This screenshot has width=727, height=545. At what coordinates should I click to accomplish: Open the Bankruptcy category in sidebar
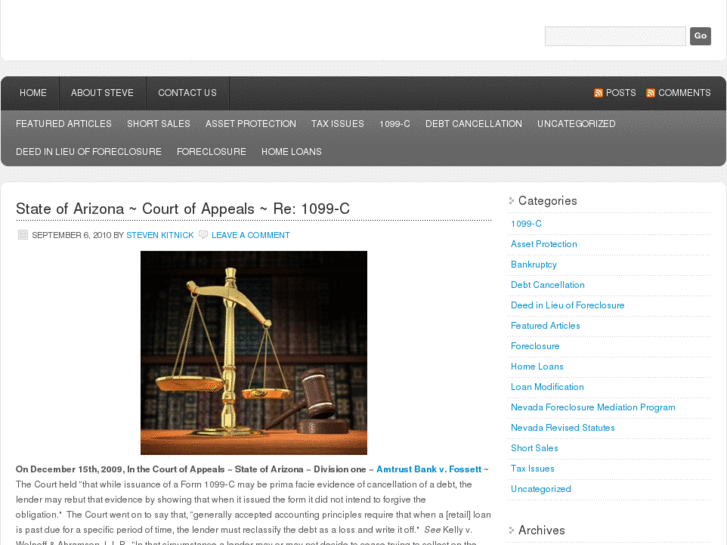(x=534, y=264)
